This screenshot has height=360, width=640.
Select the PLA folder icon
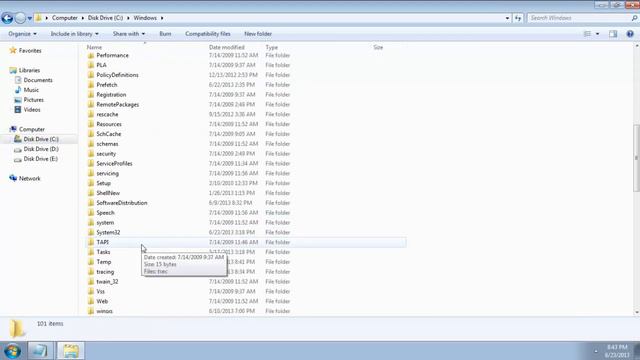click(x=91, y=65)
